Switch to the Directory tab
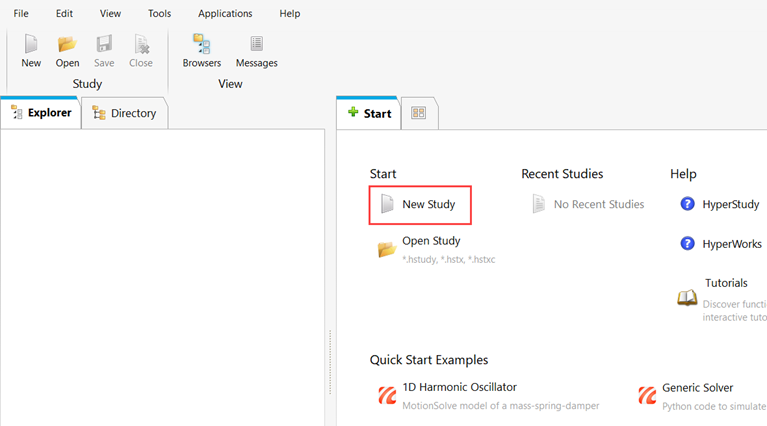 [124, 113]
